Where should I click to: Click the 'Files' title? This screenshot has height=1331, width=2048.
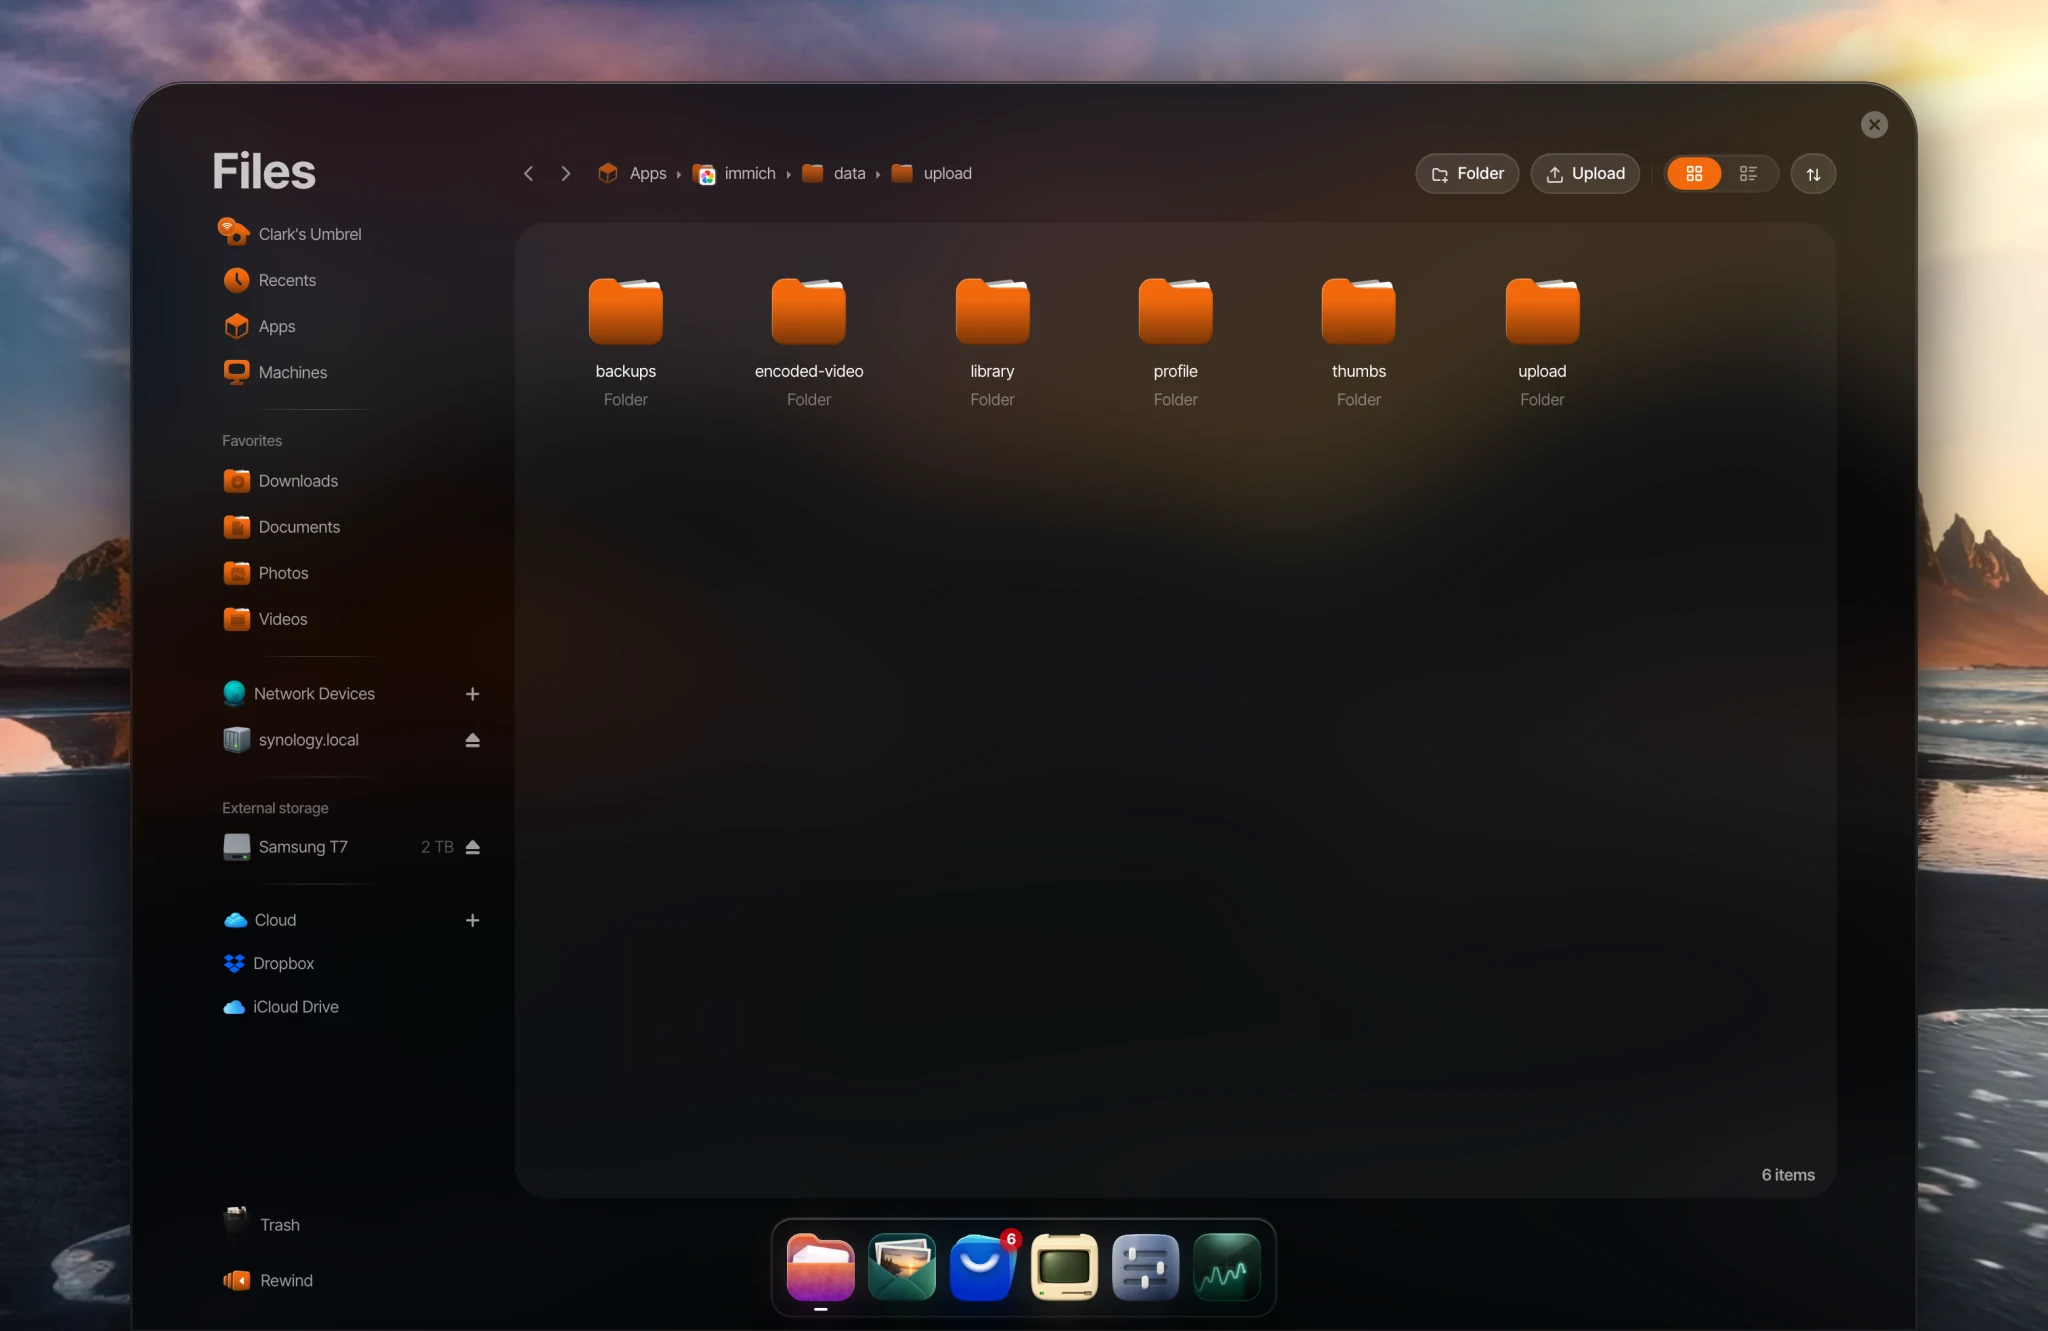pos(264,171)
